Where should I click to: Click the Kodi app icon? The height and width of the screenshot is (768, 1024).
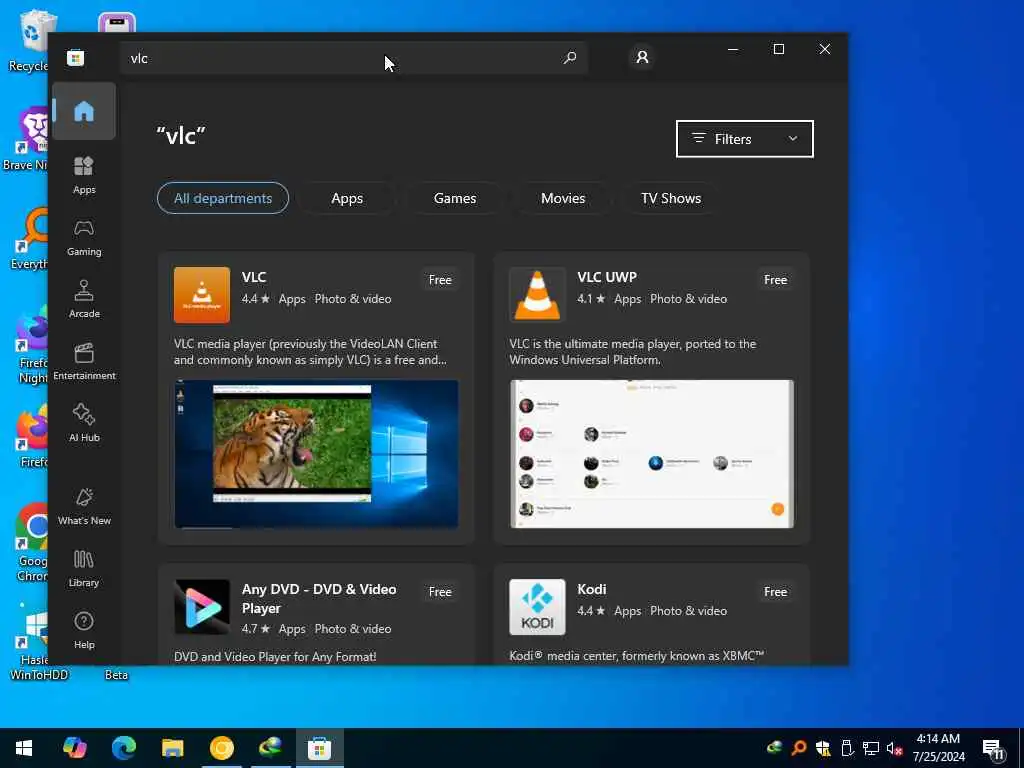pyautogui.click(x=537, y=607)
